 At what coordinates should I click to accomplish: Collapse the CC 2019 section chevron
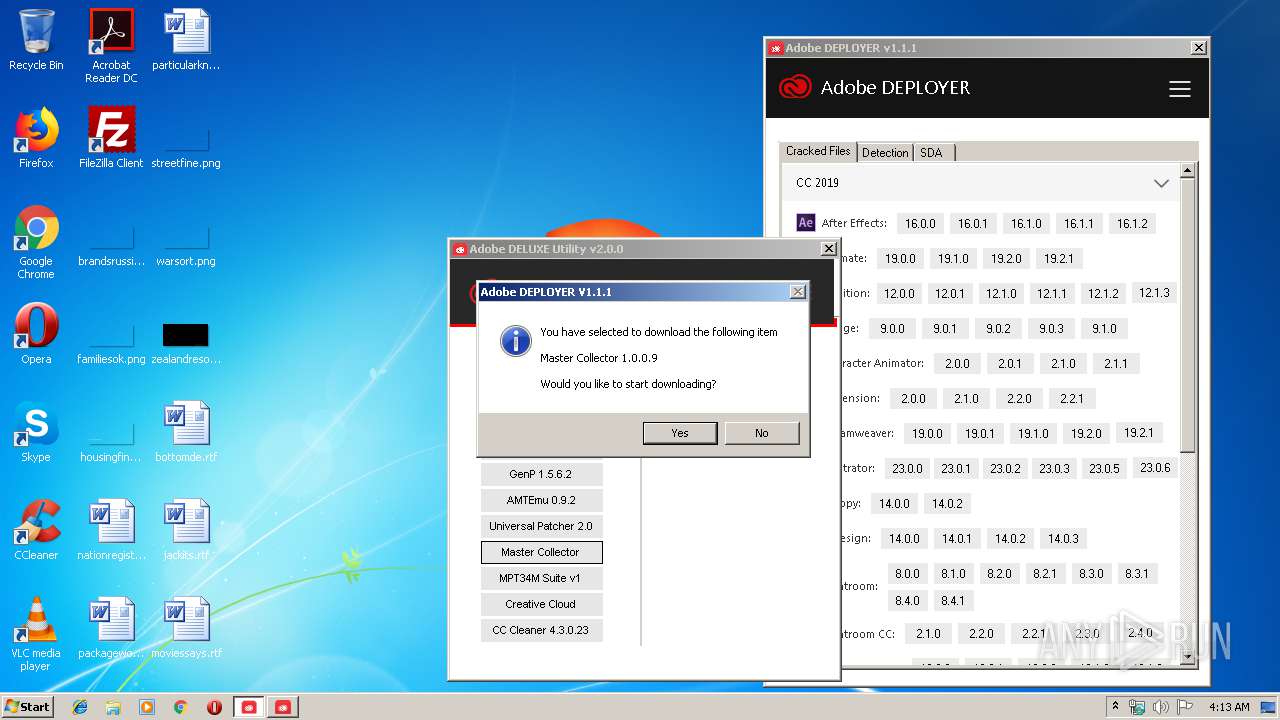coord(1161,183)
